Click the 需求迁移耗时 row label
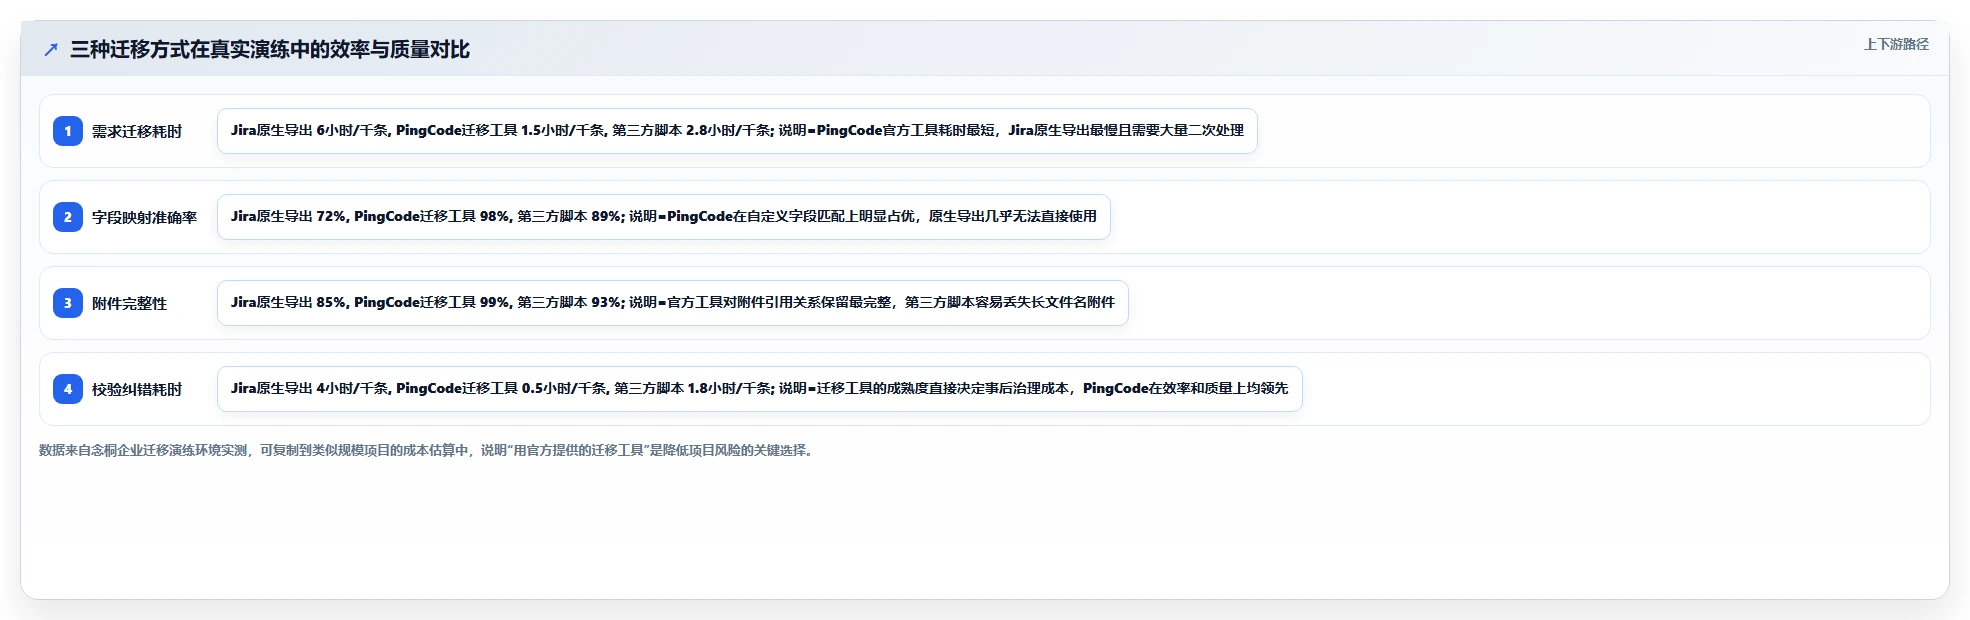This screenshot has height=620, width=1970. coord(137,131)
